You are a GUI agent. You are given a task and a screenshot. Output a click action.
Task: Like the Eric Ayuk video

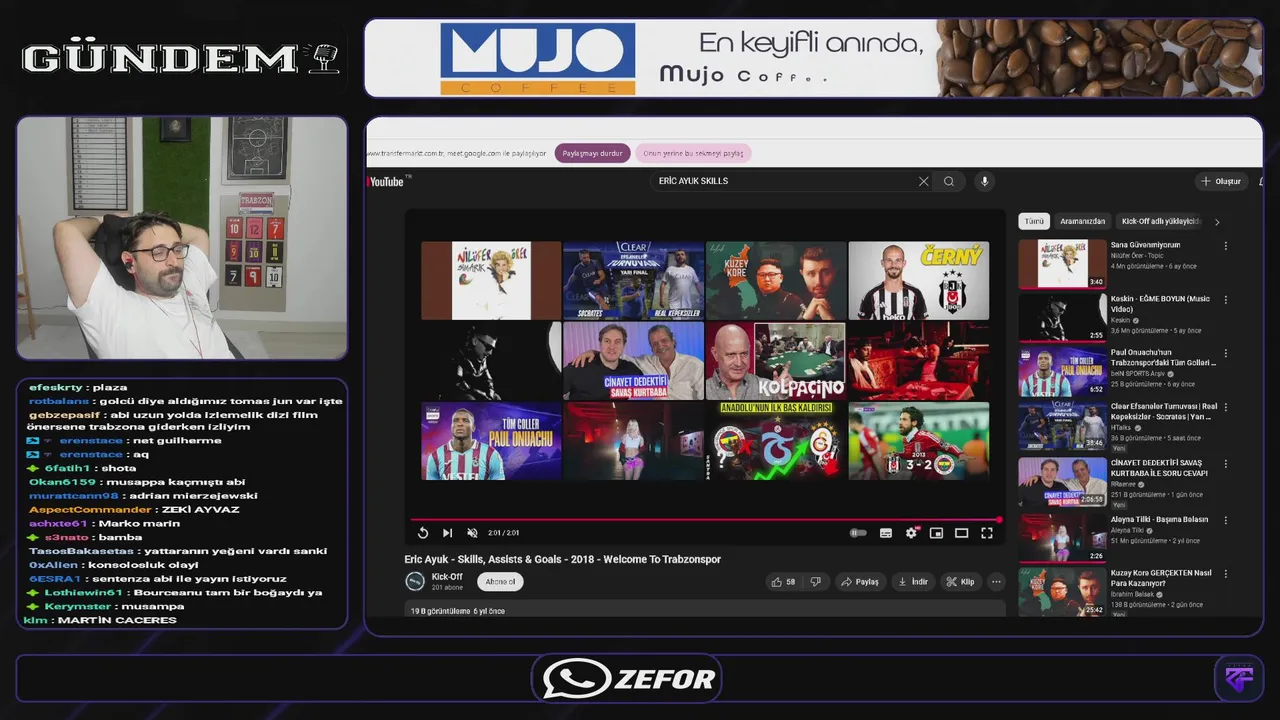click(782, 581)
